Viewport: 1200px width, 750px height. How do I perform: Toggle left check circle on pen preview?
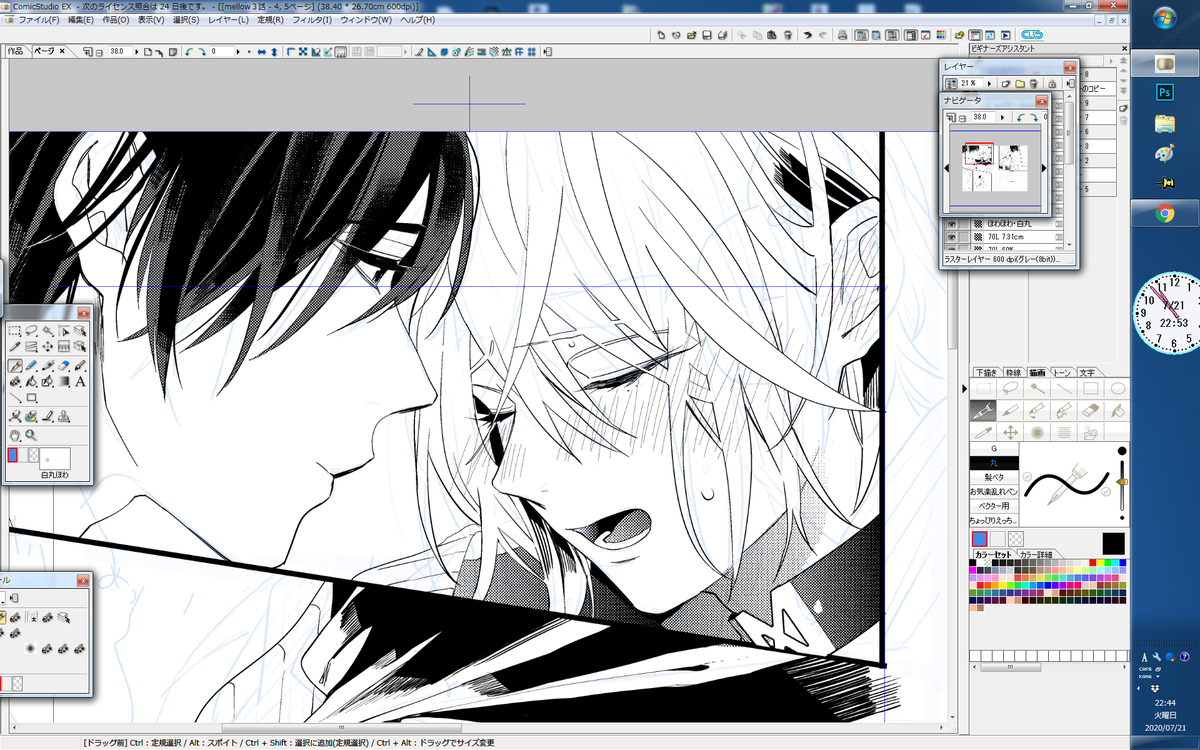coord(1027,476)
